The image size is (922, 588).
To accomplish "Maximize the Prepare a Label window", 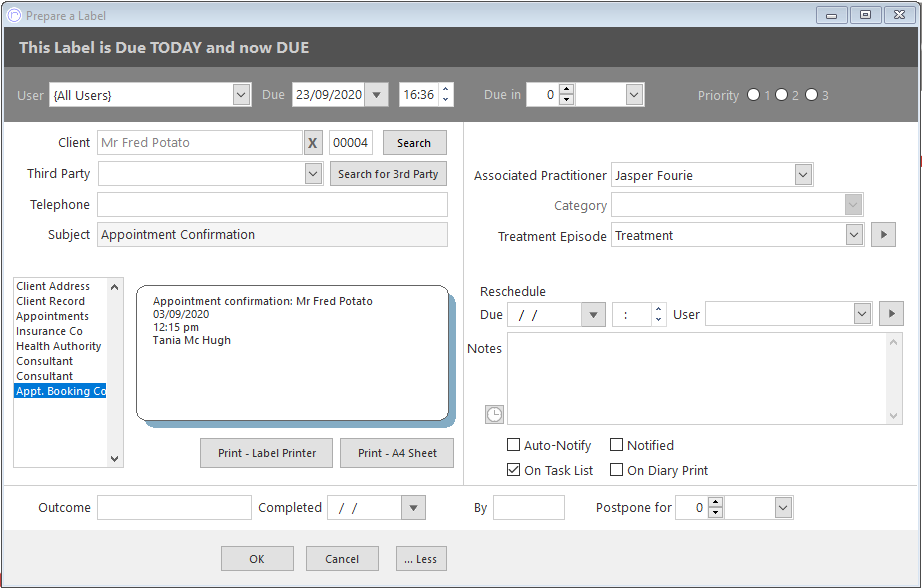I will tap(866, 15).
